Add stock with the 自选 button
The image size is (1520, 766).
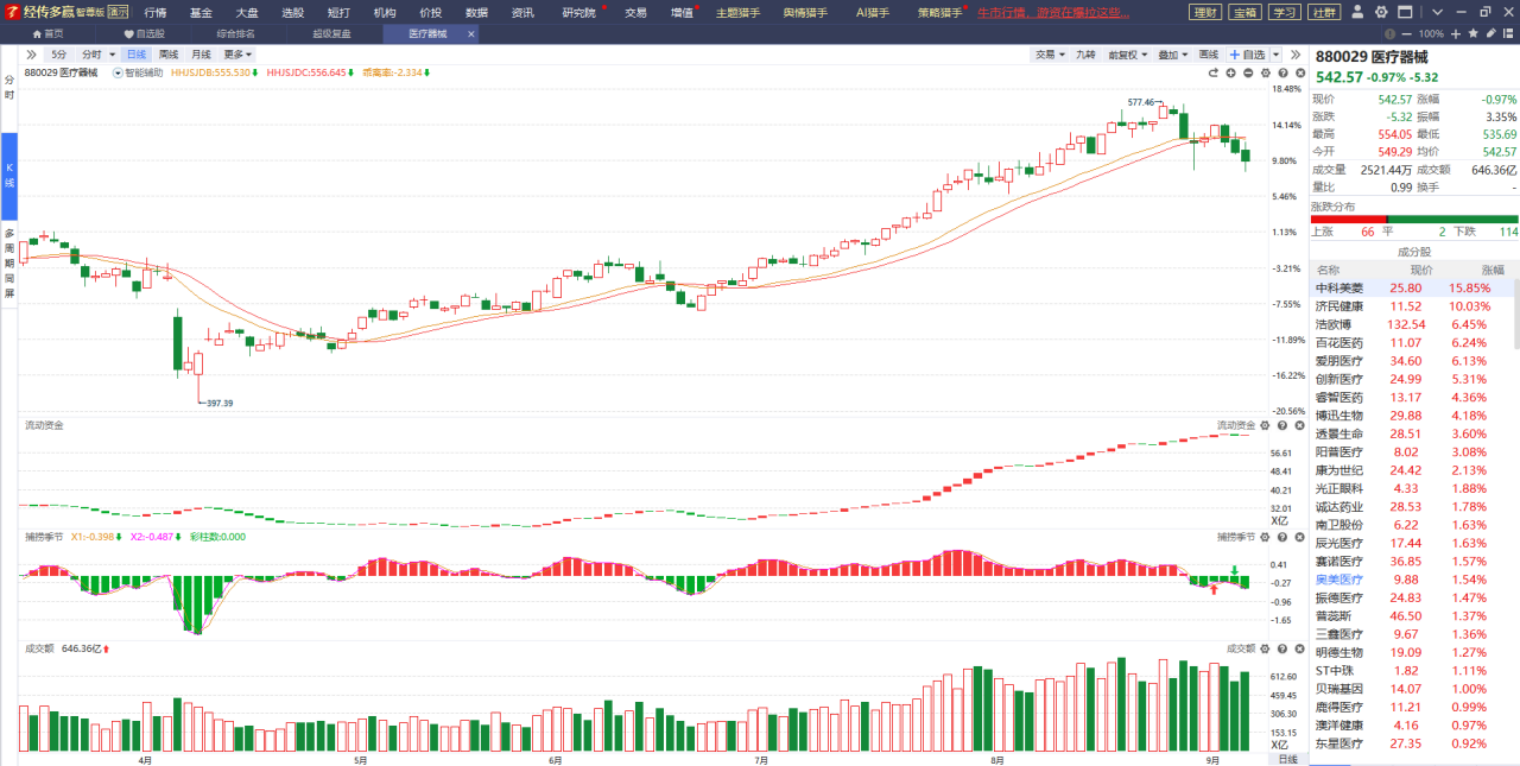(1247, 54)
